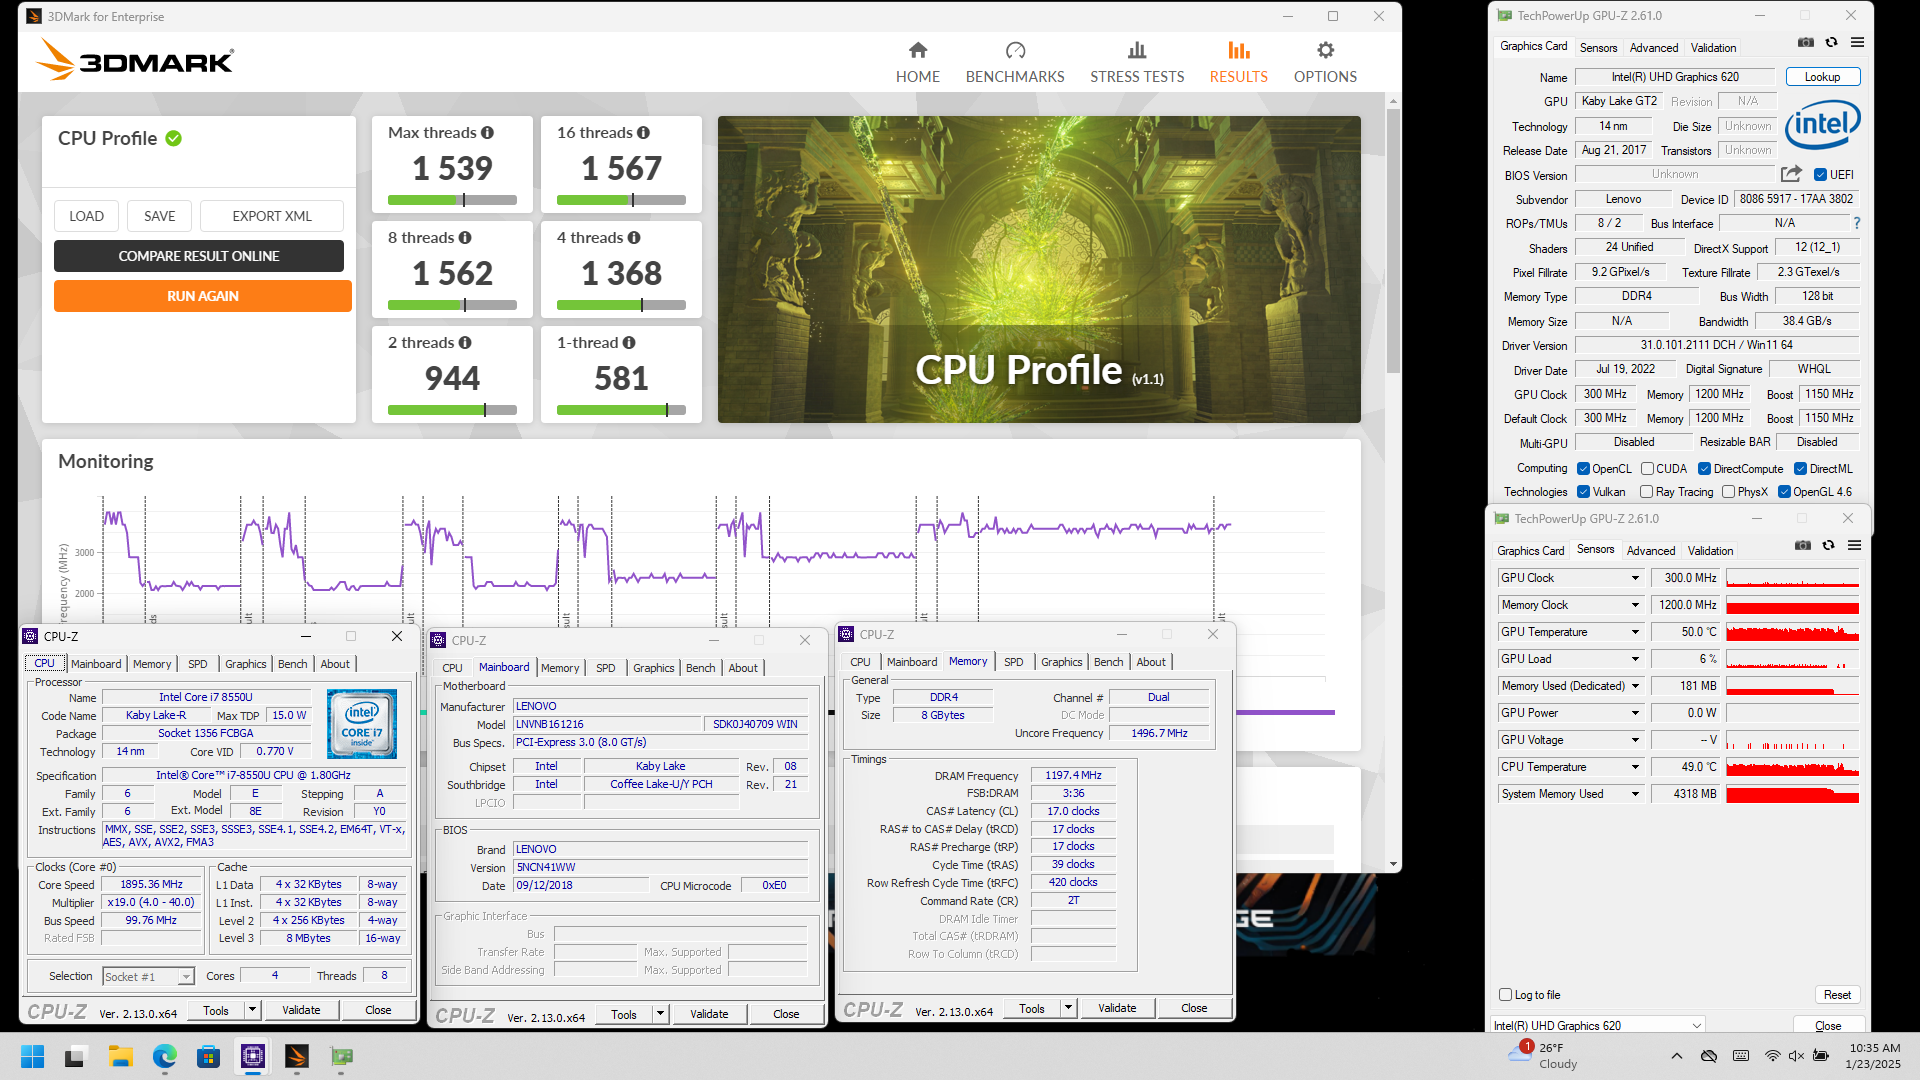Click the COMPARE RESULT ONLINE button
Viewport: 1920px width, 1080px height.
(x=199, y=256)
